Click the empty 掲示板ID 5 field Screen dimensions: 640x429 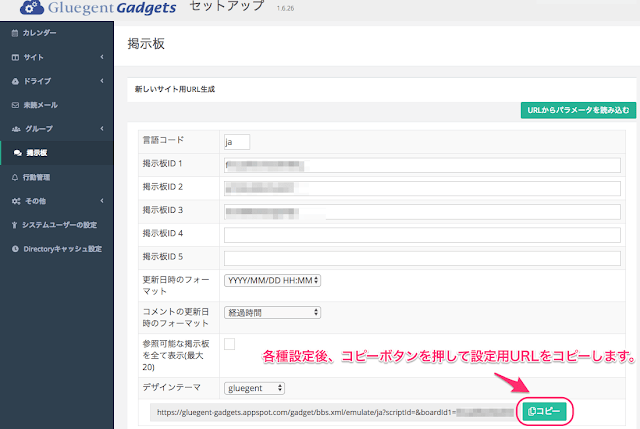[422, 258]
